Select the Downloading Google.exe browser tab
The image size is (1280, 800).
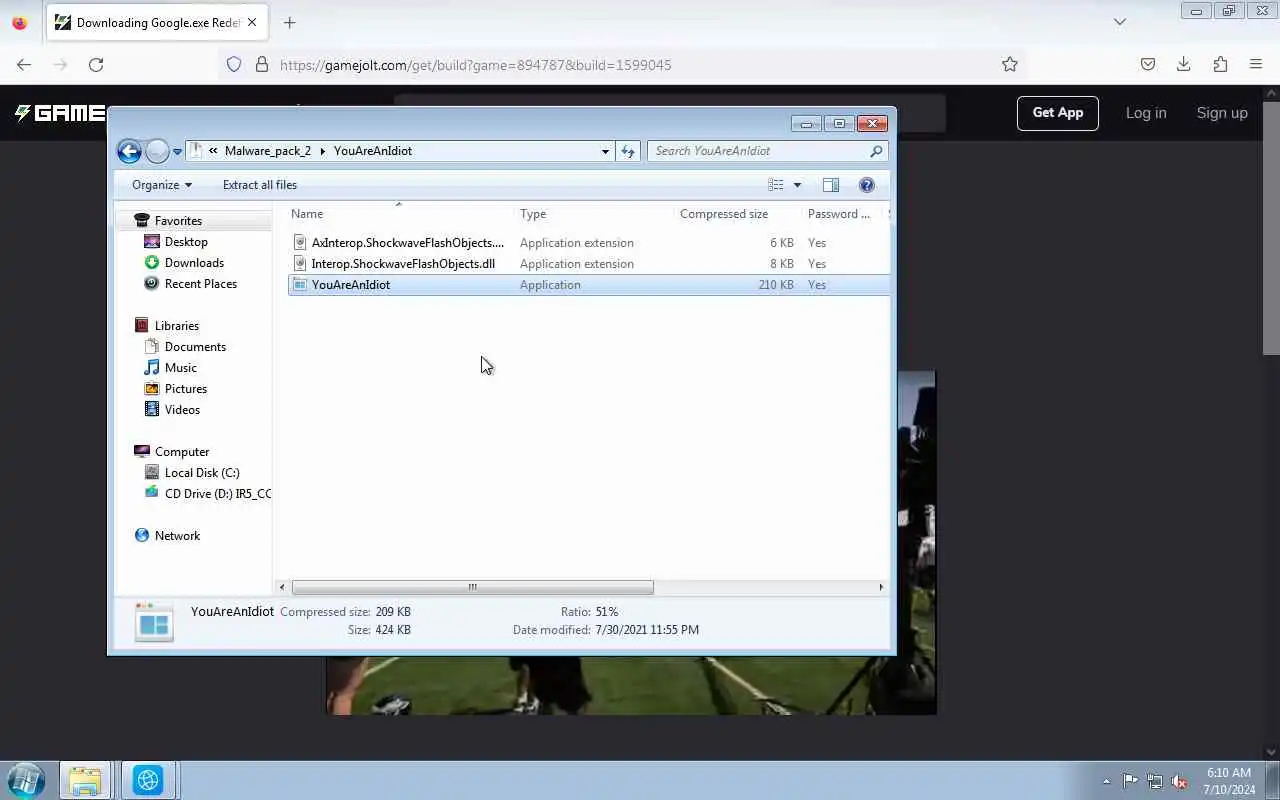tap(158, 22)
